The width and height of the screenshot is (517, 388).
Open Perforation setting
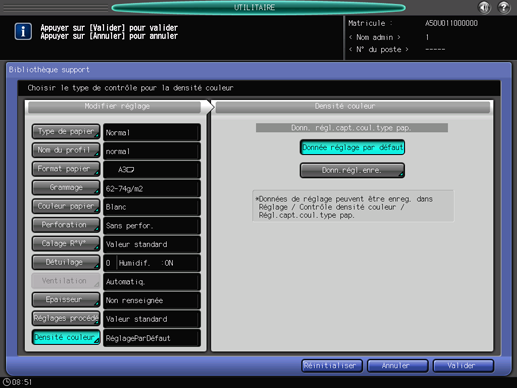66,225
